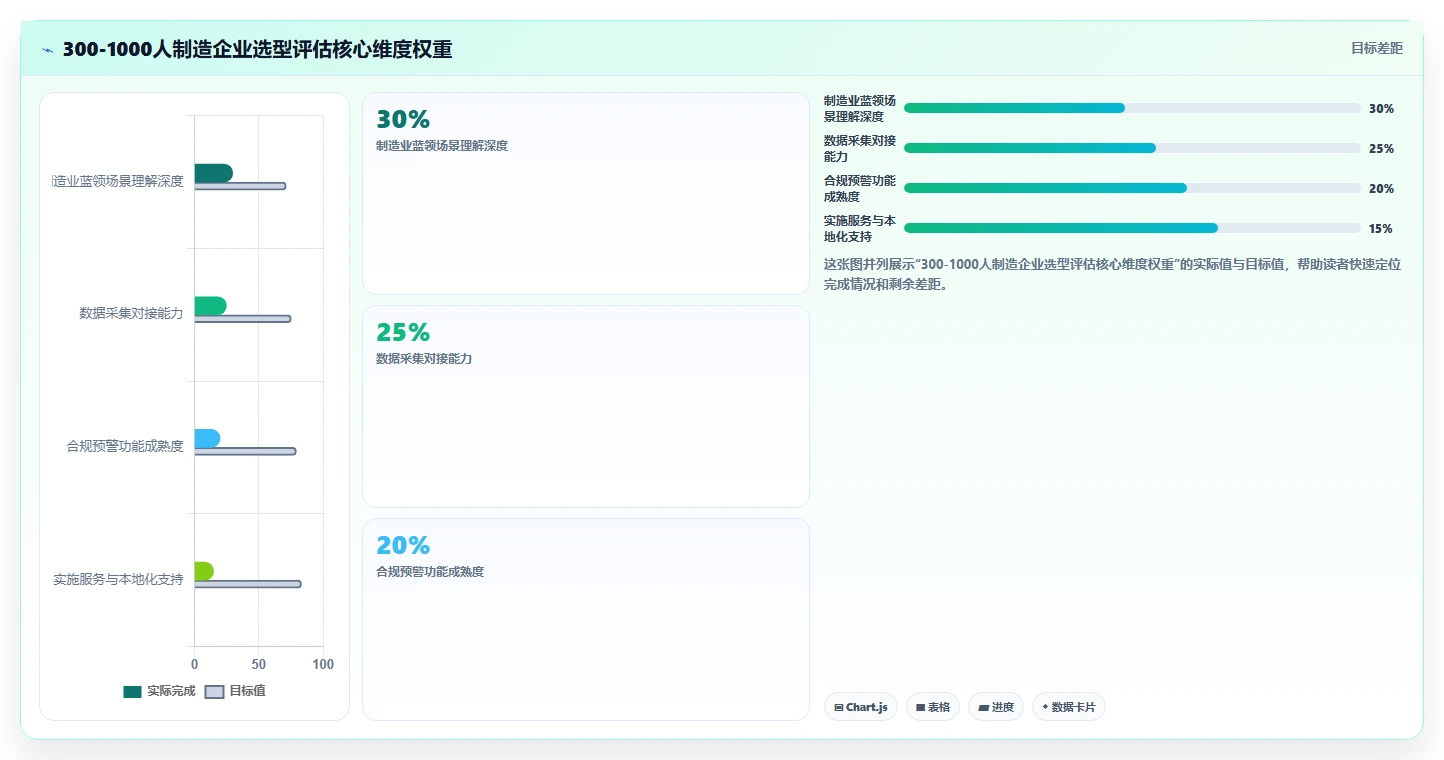Click the blue actual bar for 合规预警功能成熟度

point(207,438)
